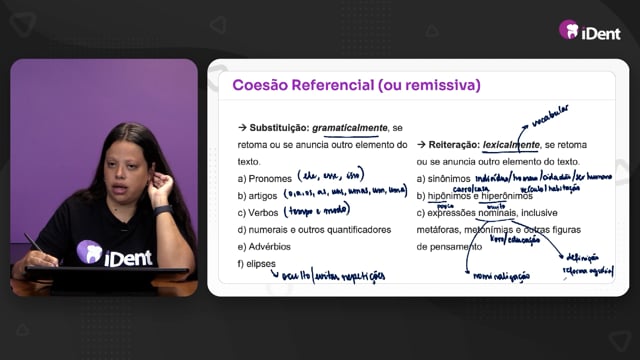
Task: Click the arrow before "Substituição"
Action: [x=242, y=128]
